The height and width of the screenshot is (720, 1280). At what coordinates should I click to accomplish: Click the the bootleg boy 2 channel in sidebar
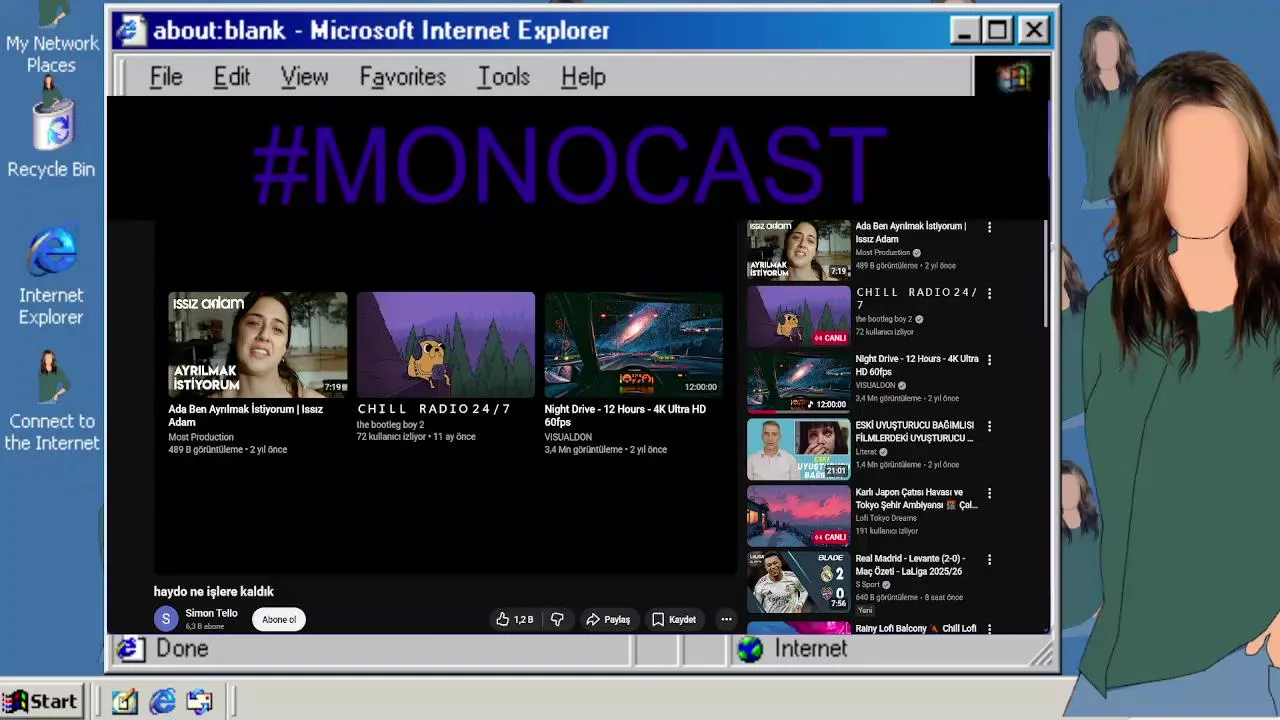coord(884,319)
